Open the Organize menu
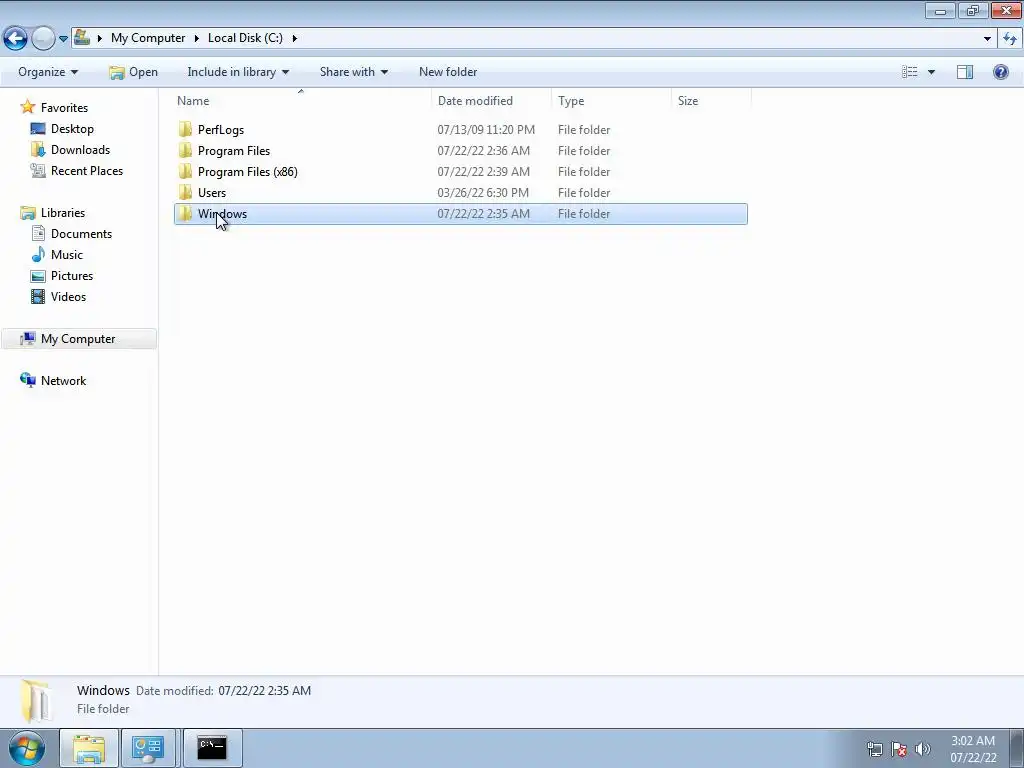 tap(48, 72)
